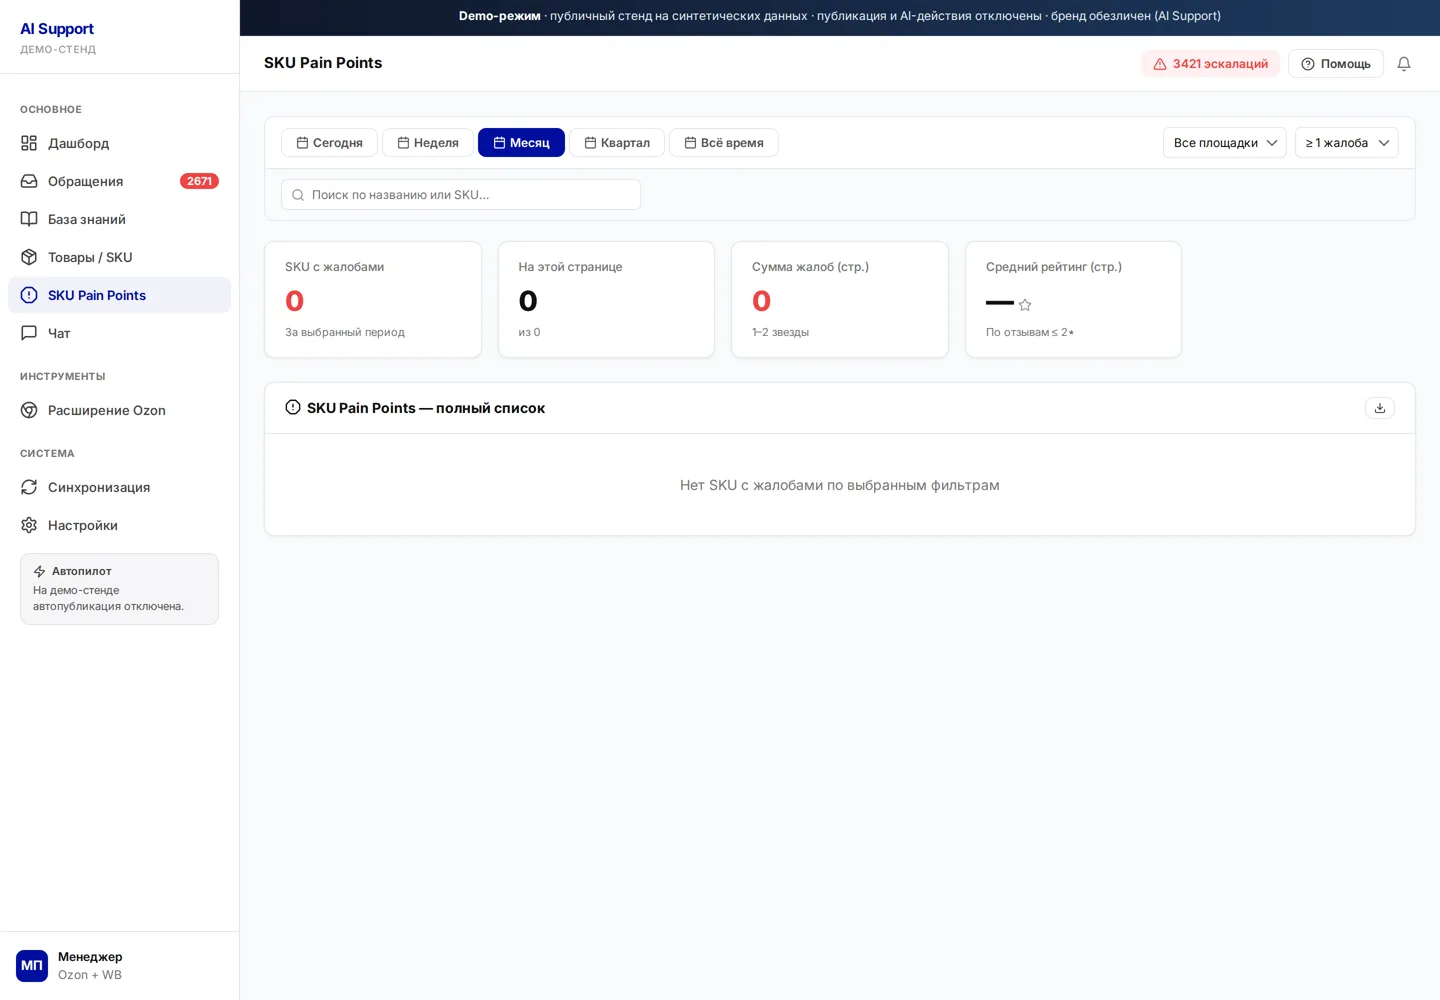Click the Обращения inbox icon

[29, 181]
